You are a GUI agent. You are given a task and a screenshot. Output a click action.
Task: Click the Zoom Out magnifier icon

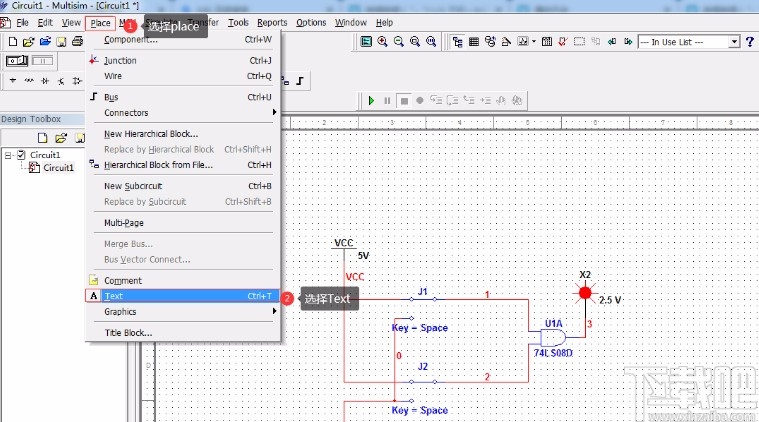(398, 42)
